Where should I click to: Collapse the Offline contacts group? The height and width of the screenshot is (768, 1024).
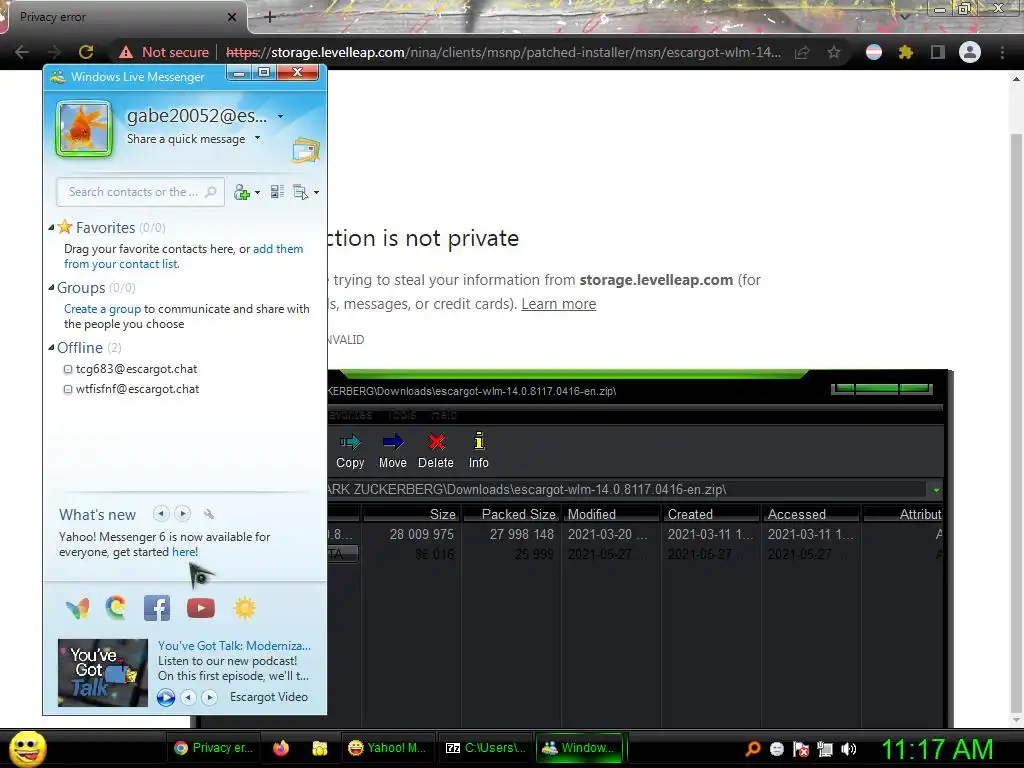coord(51,347)
